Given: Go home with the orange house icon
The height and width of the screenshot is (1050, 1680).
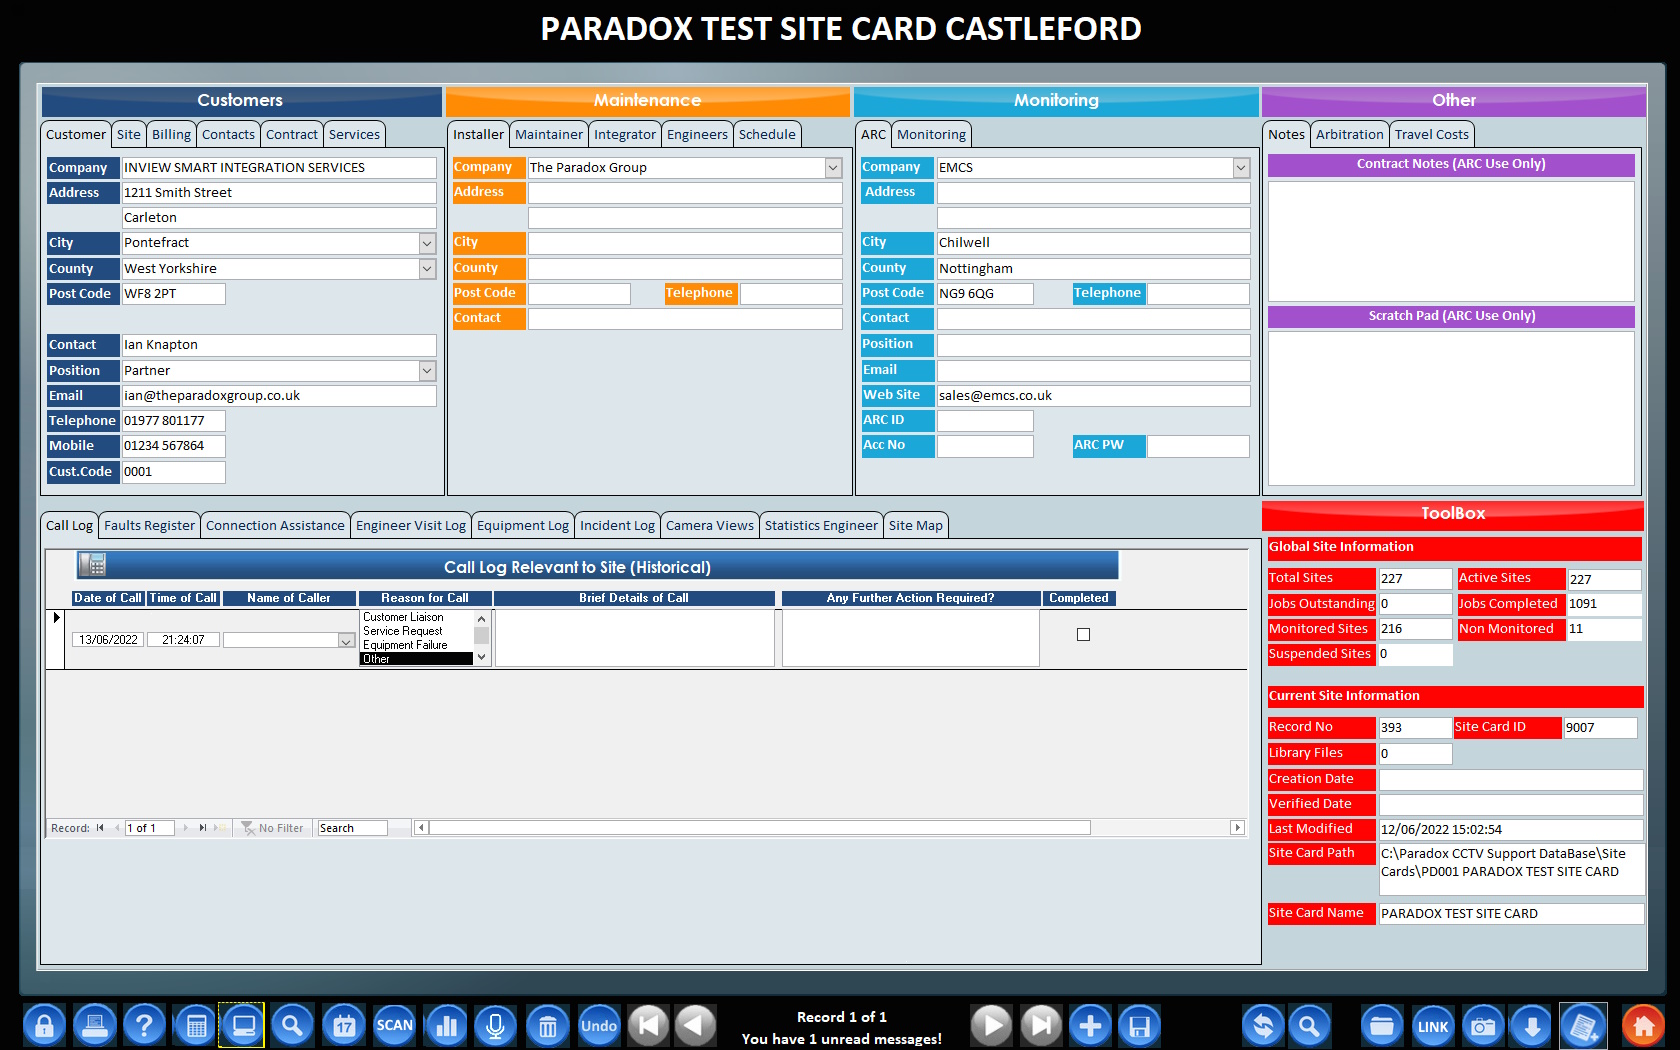Looking at the screenshot, I should [x=1643, y=1025].
